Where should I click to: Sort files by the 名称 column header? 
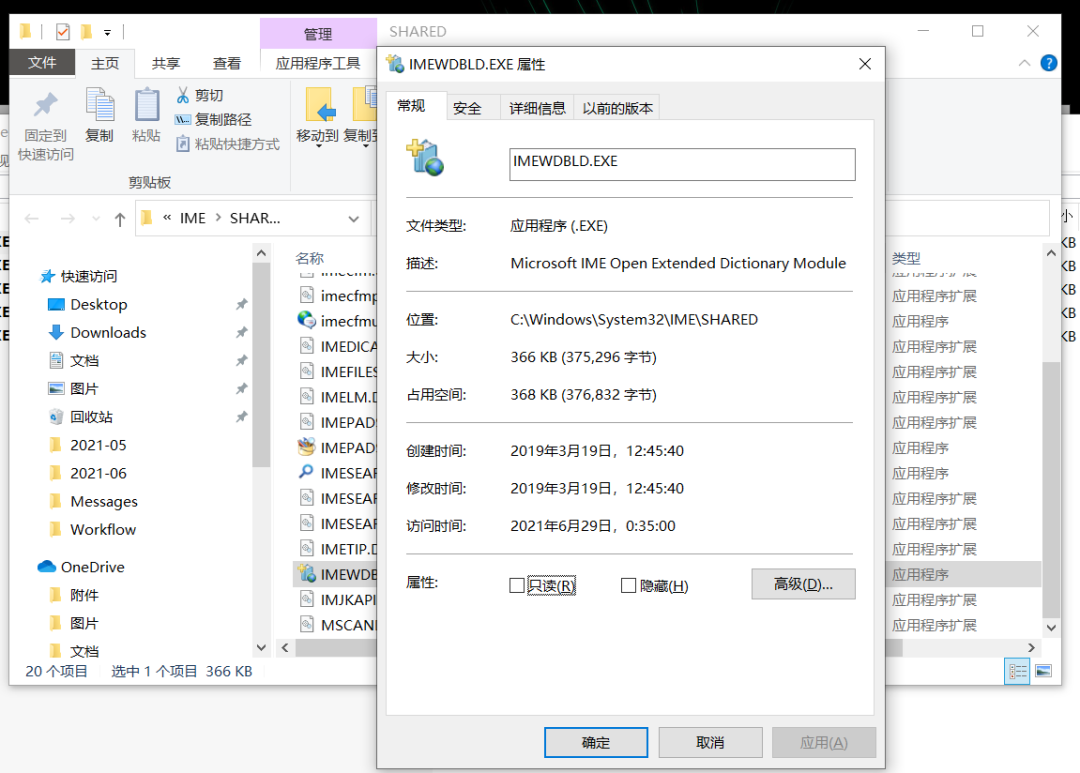click(309, 258)
